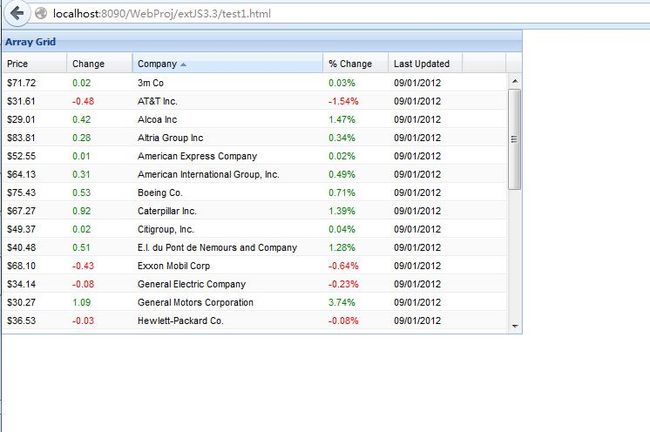Screen dimensions: 650x432
Task: Click the $52.55 price cell
Action: click(22, 156)
